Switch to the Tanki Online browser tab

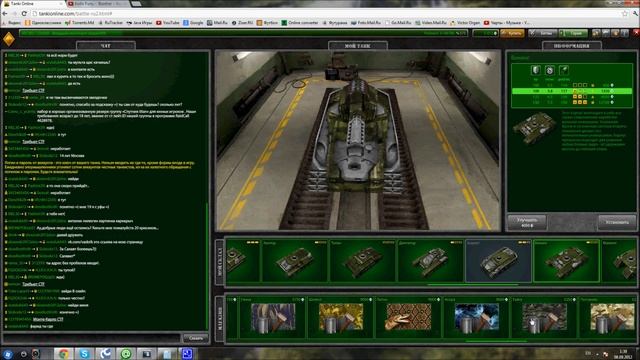pos(33,4)
